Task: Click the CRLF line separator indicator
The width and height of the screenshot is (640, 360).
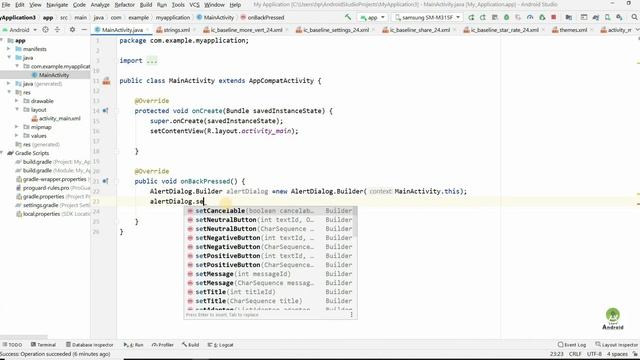Action: (x=575, y=354)
